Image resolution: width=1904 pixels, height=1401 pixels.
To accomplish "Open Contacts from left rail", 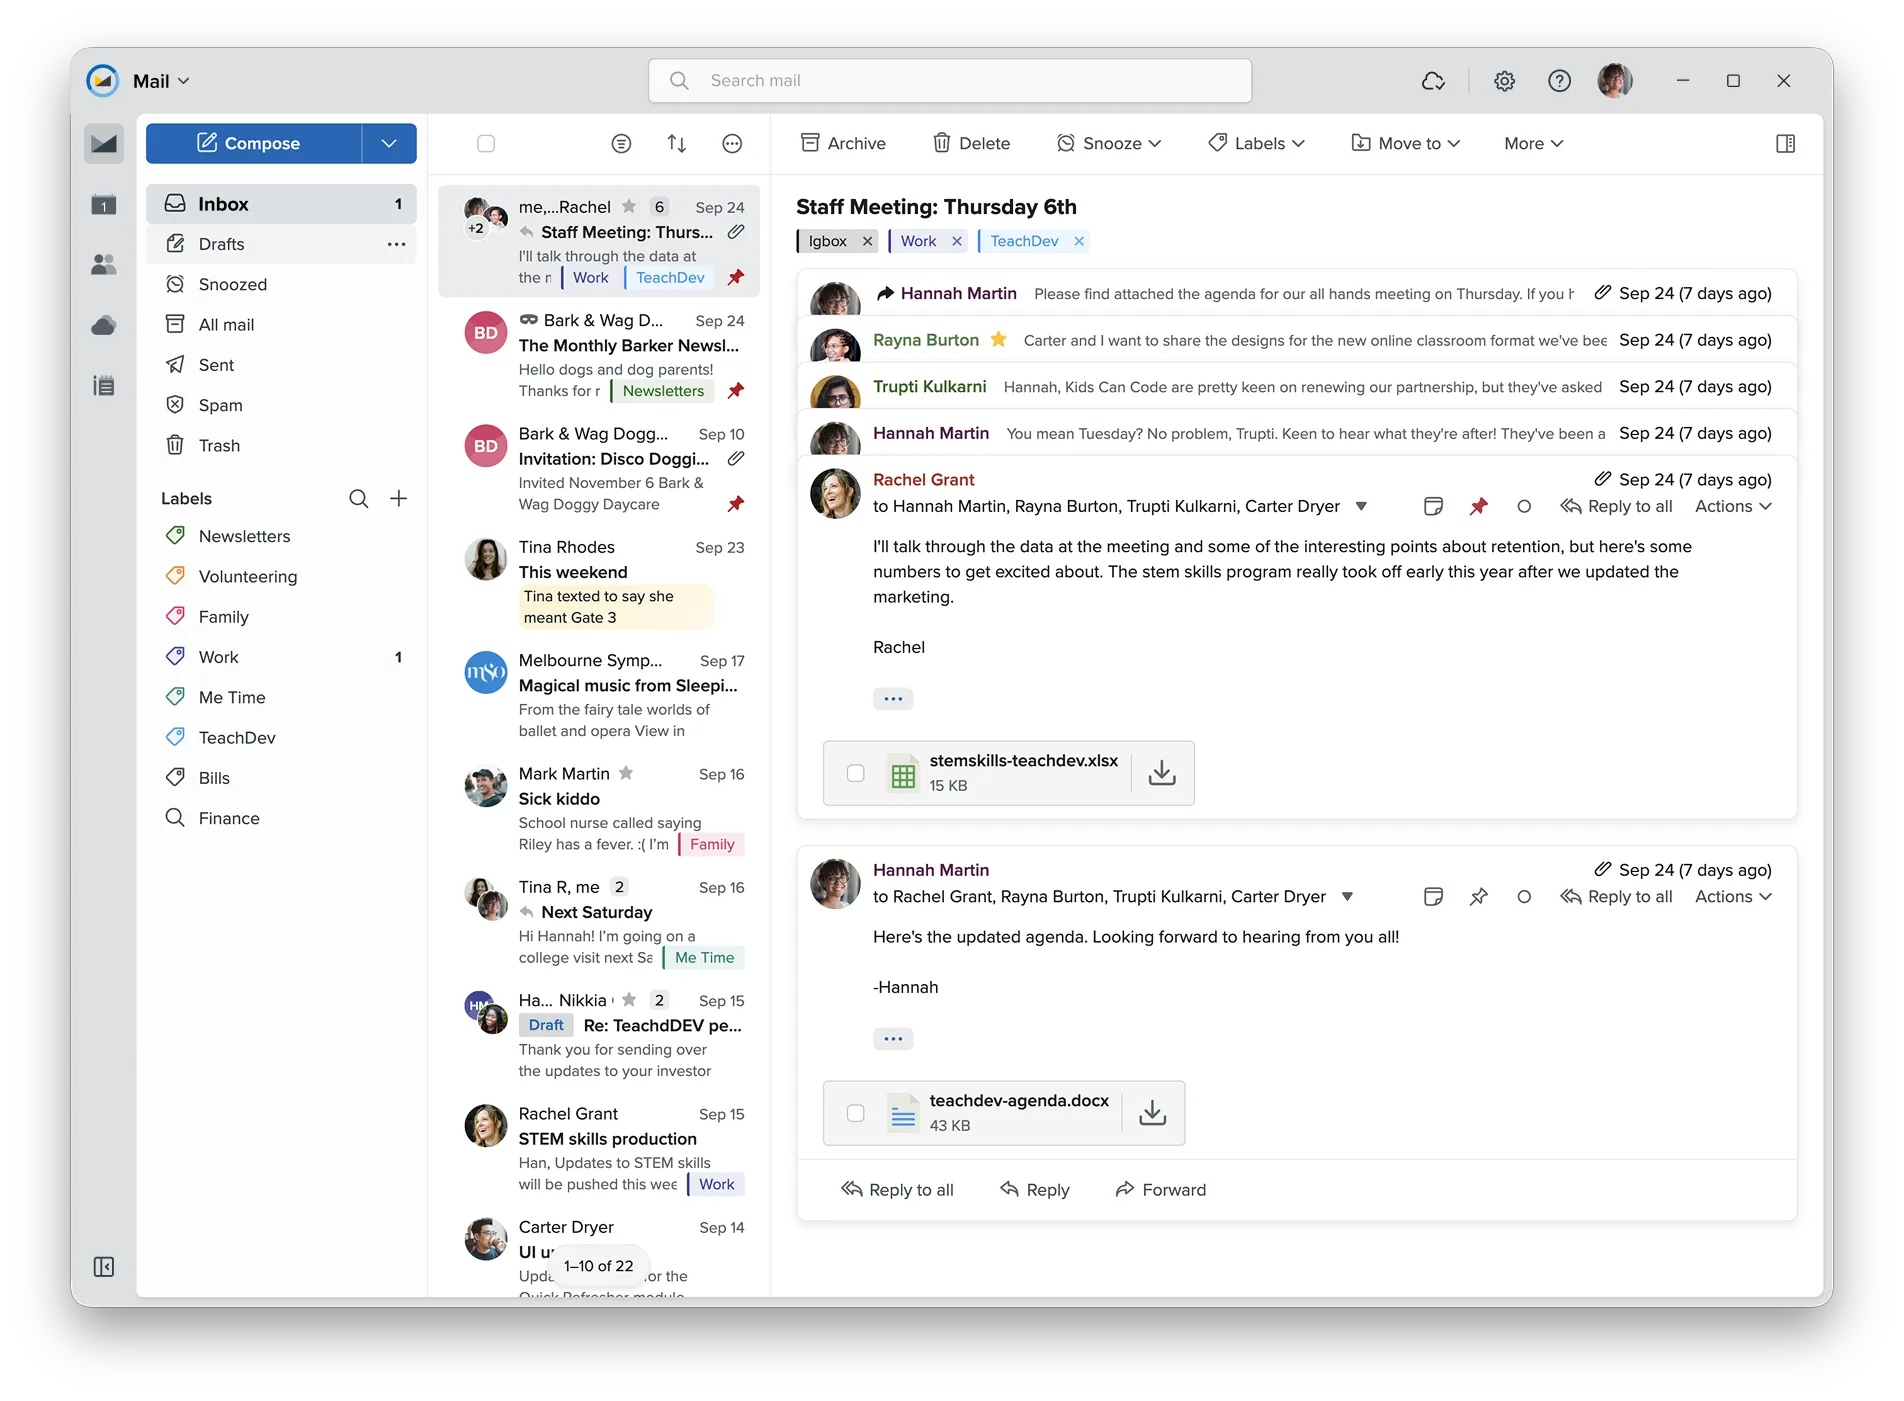I will click(x=104, y=265).
